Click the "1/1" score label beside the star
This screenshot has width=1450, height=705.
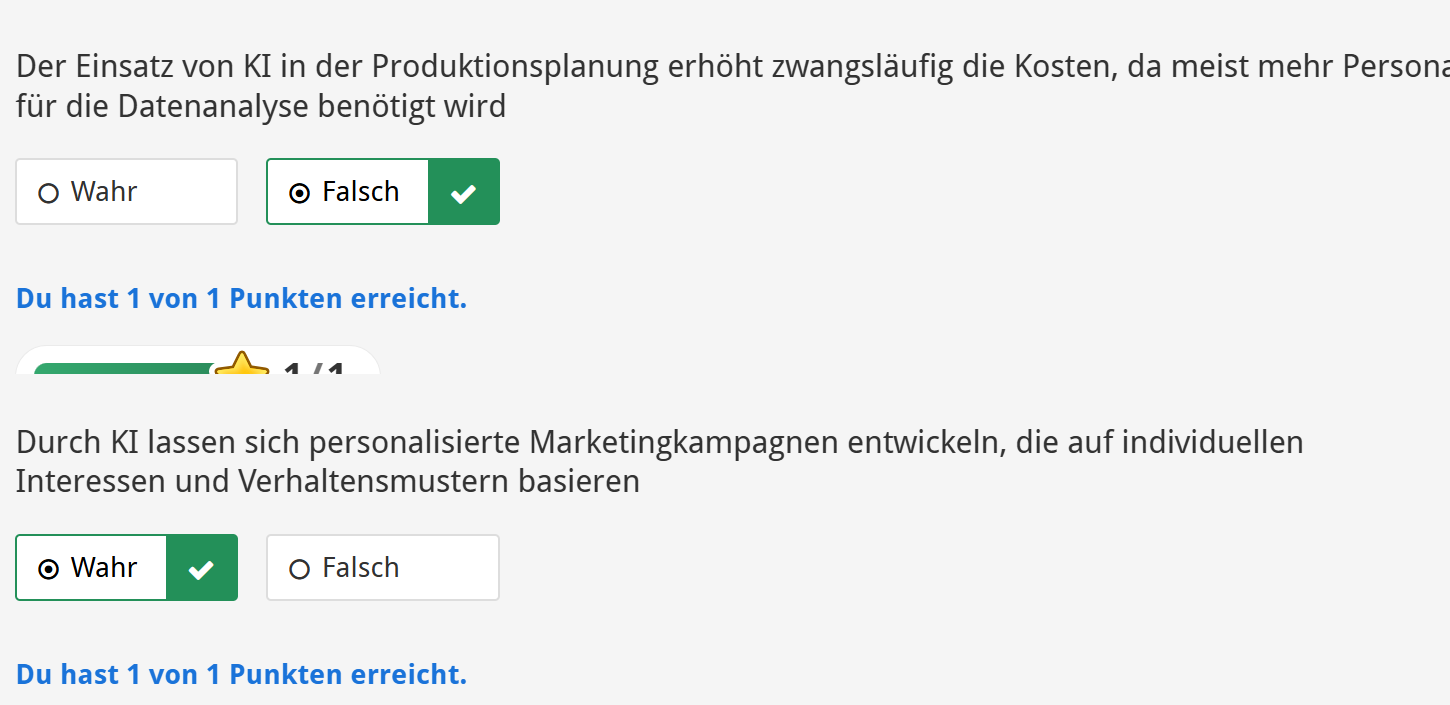[x=314, y=369]
